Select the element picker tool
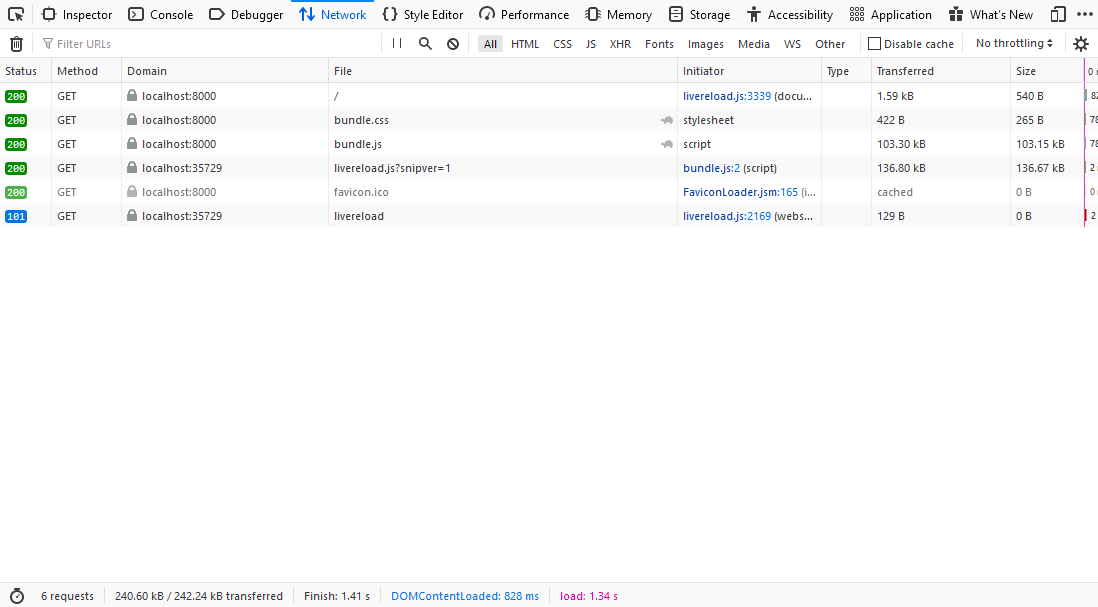Screen dimensions: 1098x607 point(15,14)
